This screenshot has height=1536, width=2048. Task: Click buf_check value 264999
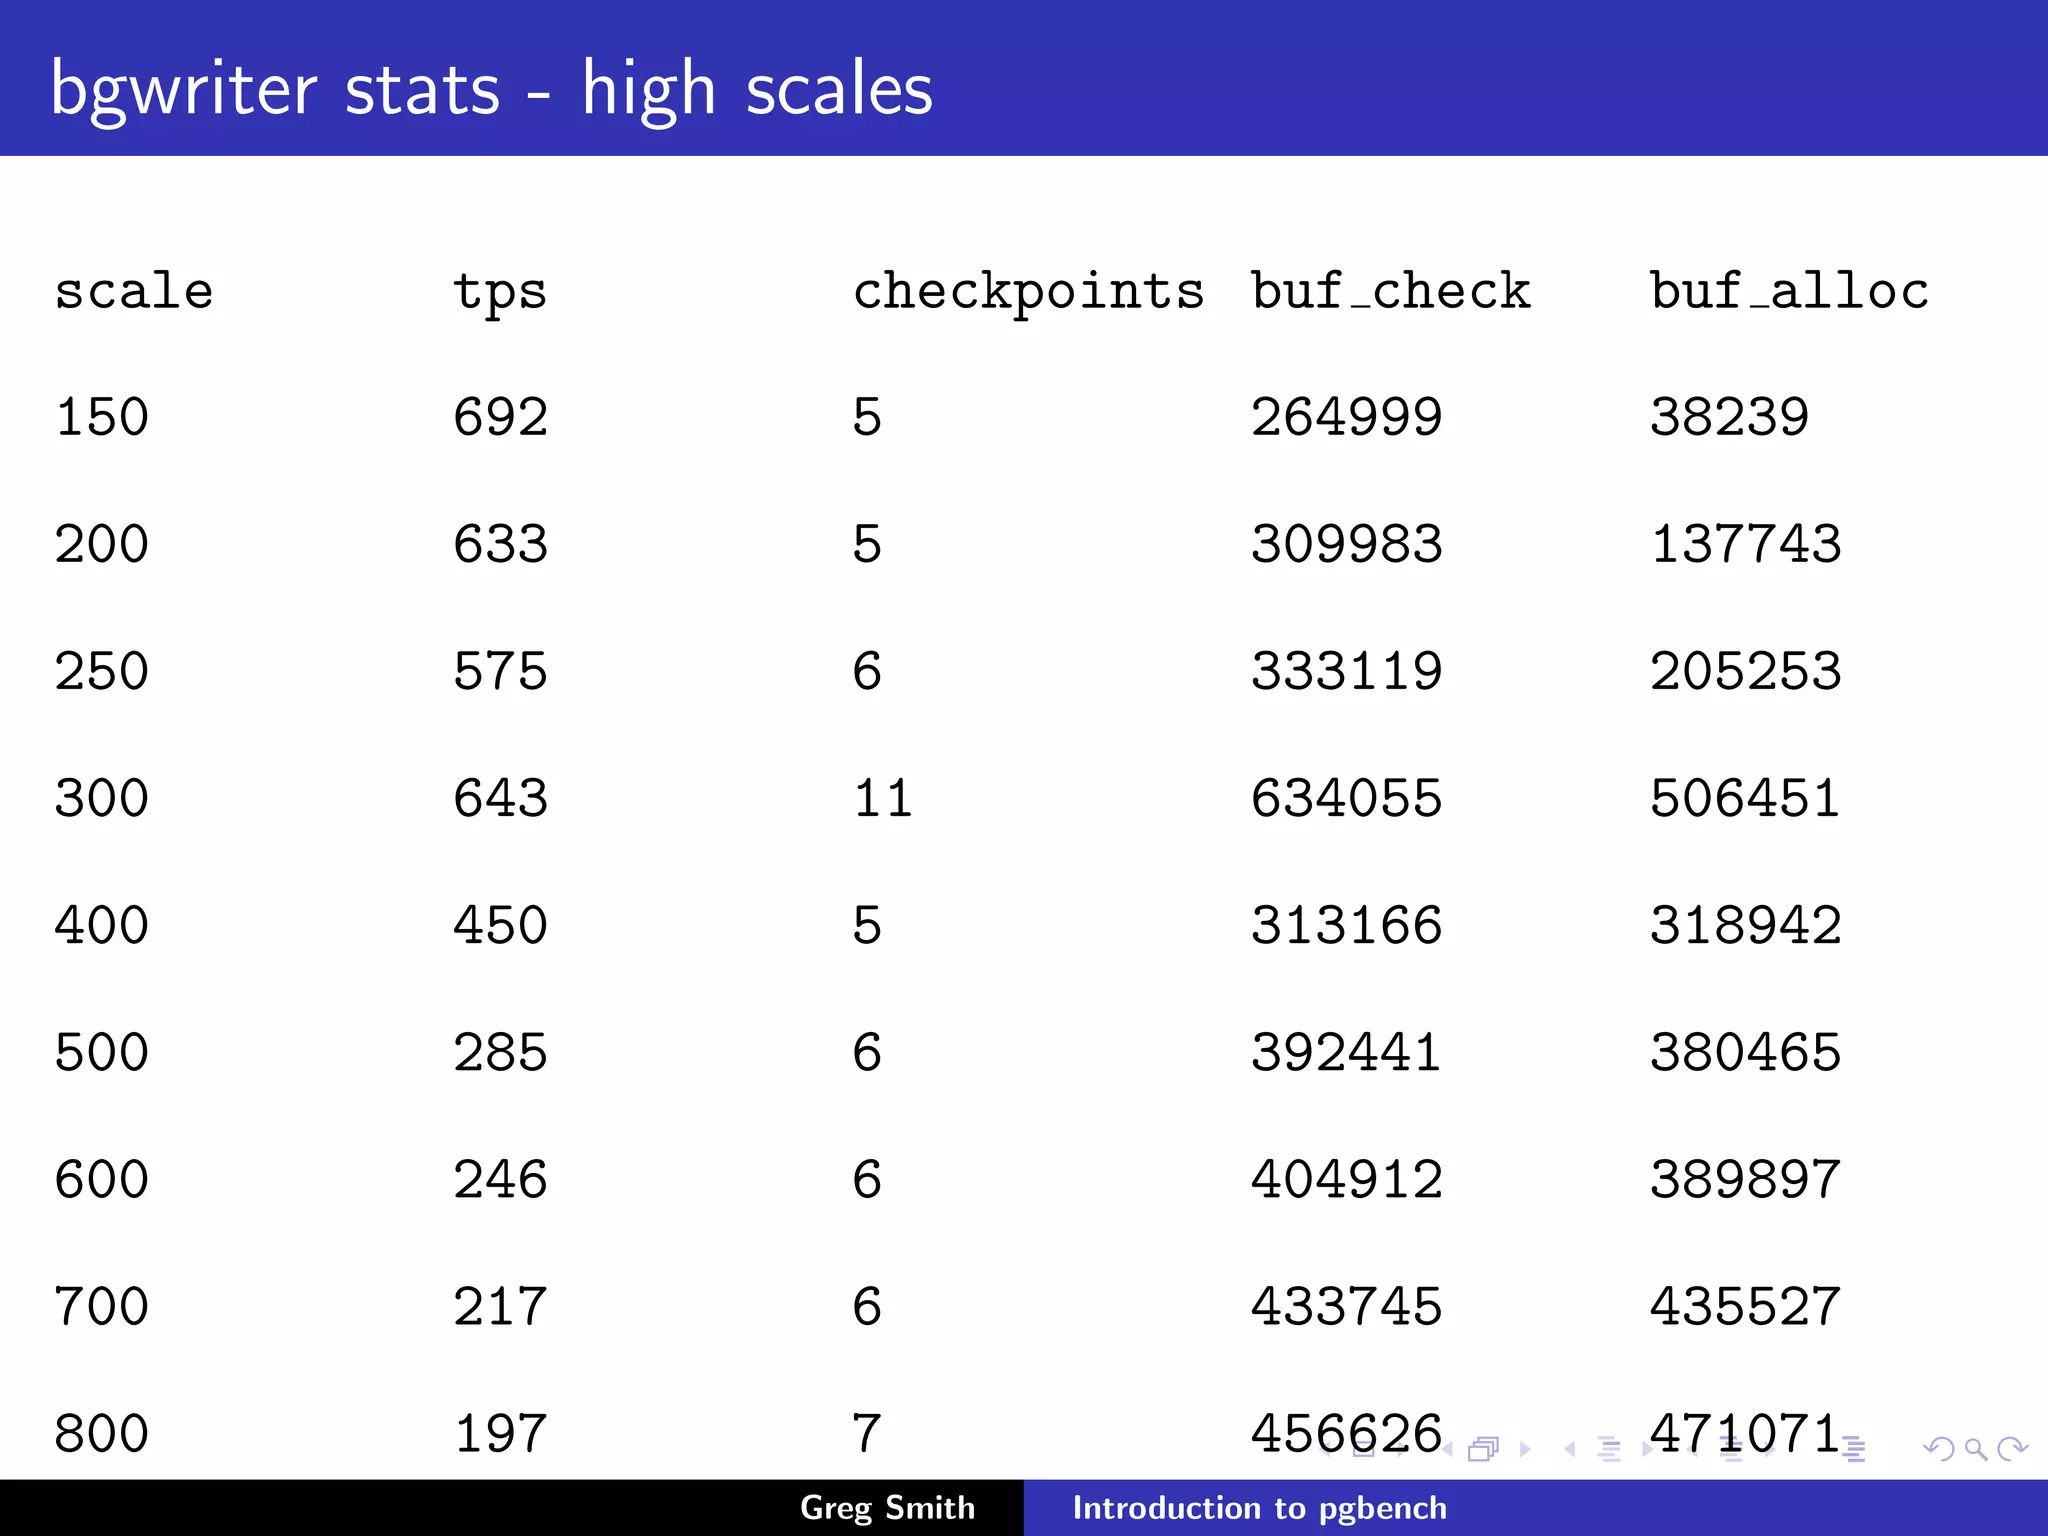click(x=1346, y=417)
